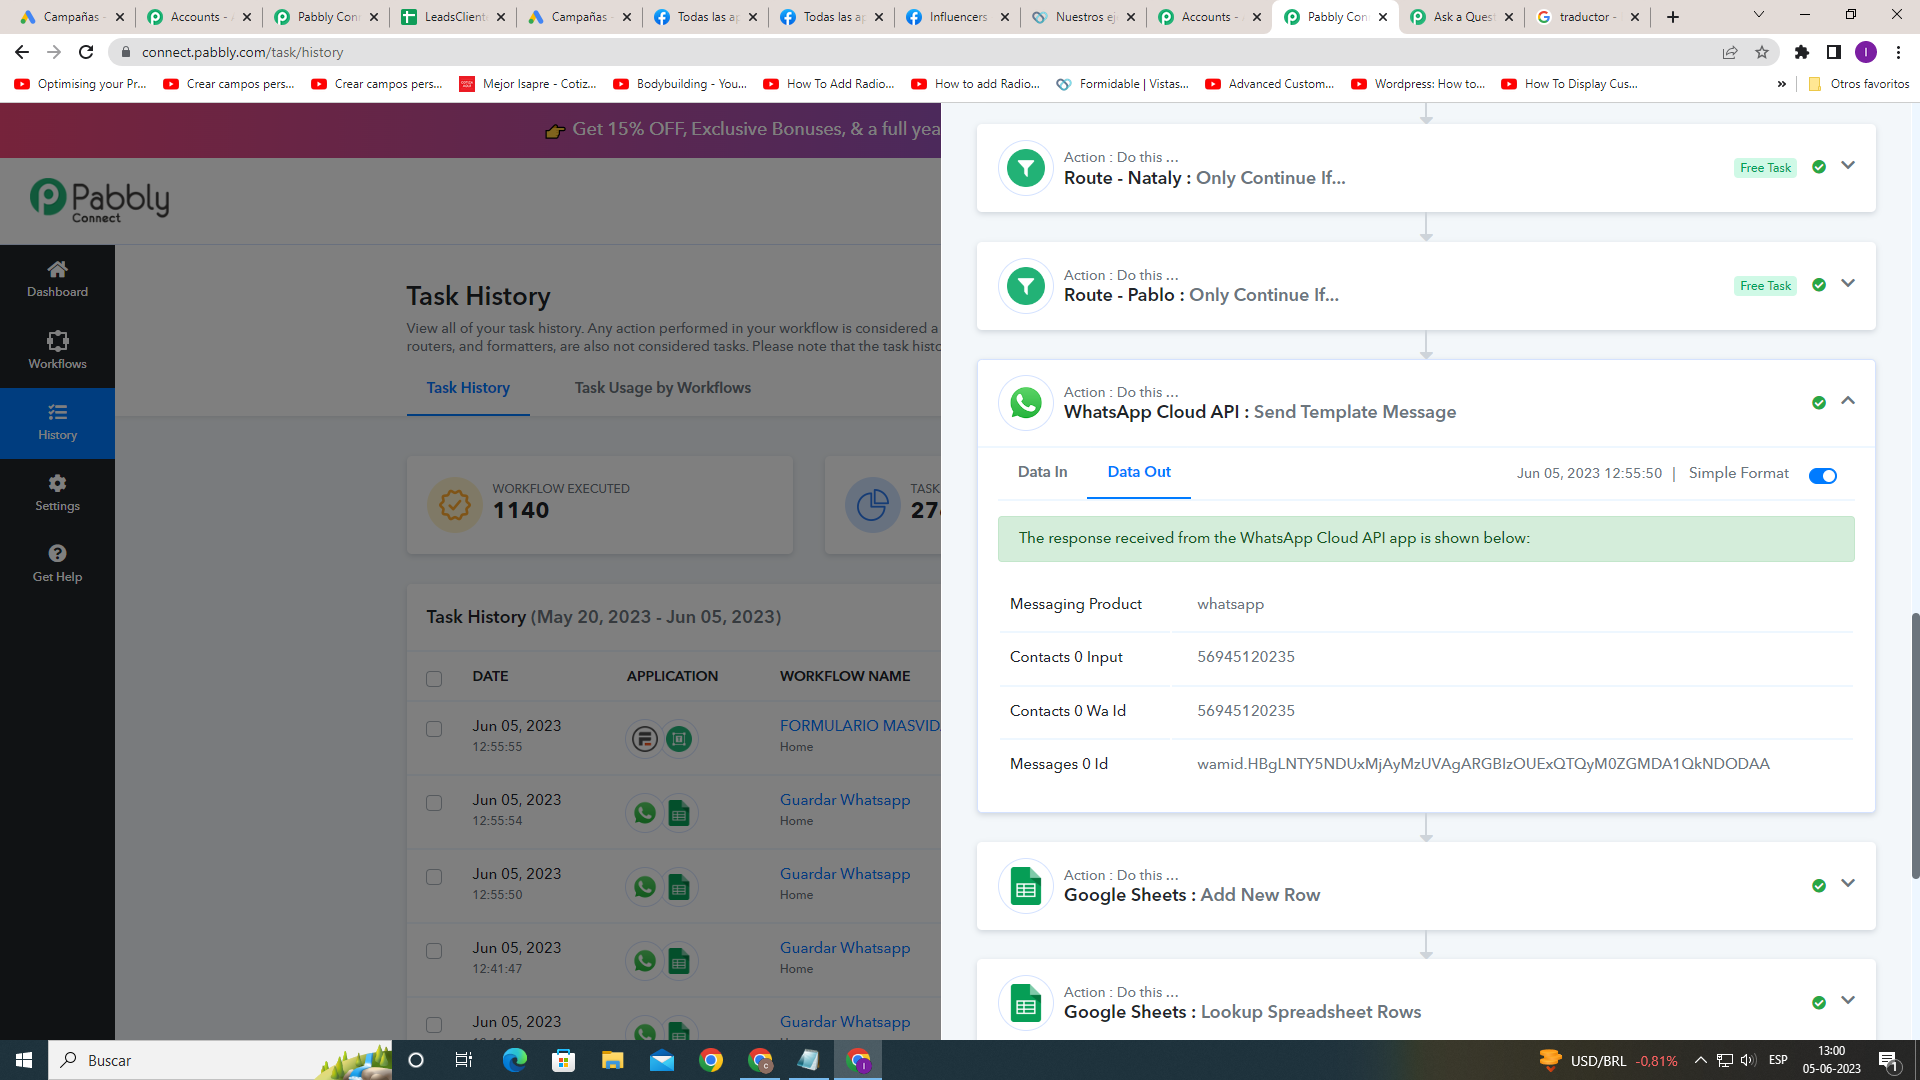
Task: Check the row dated Jun 05 12:55:54
Action: (x=434, y=803)
